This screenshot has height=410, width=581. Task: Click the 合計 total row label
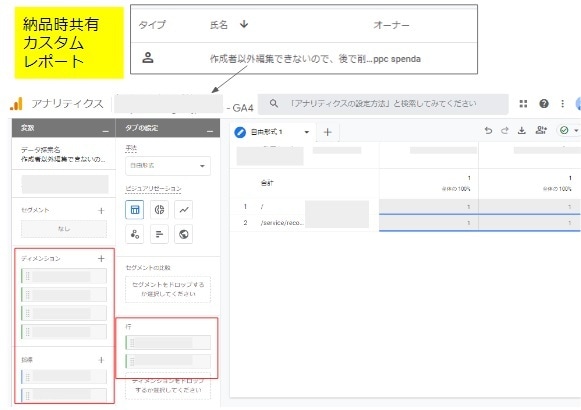[x=267, y=183]
